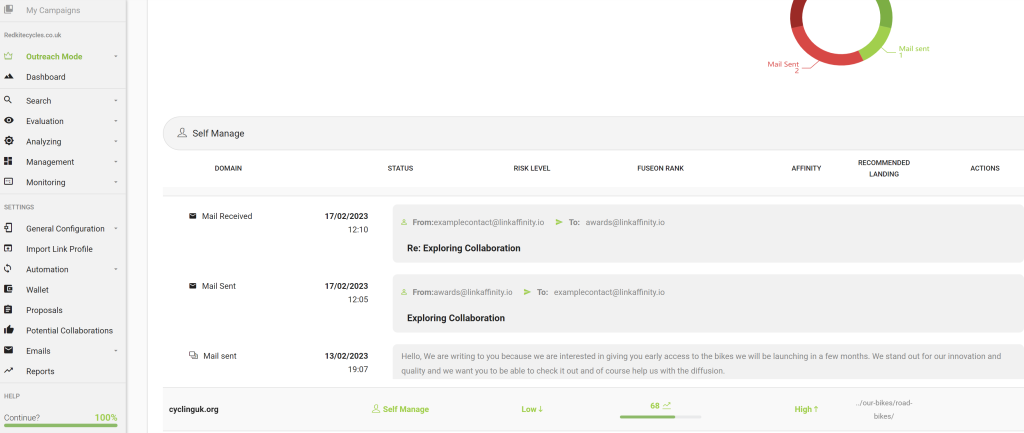The width and height of the screenshot is (1024, 433).
Task: Expand the General Configuration submenu
Action: pos(116,229)
